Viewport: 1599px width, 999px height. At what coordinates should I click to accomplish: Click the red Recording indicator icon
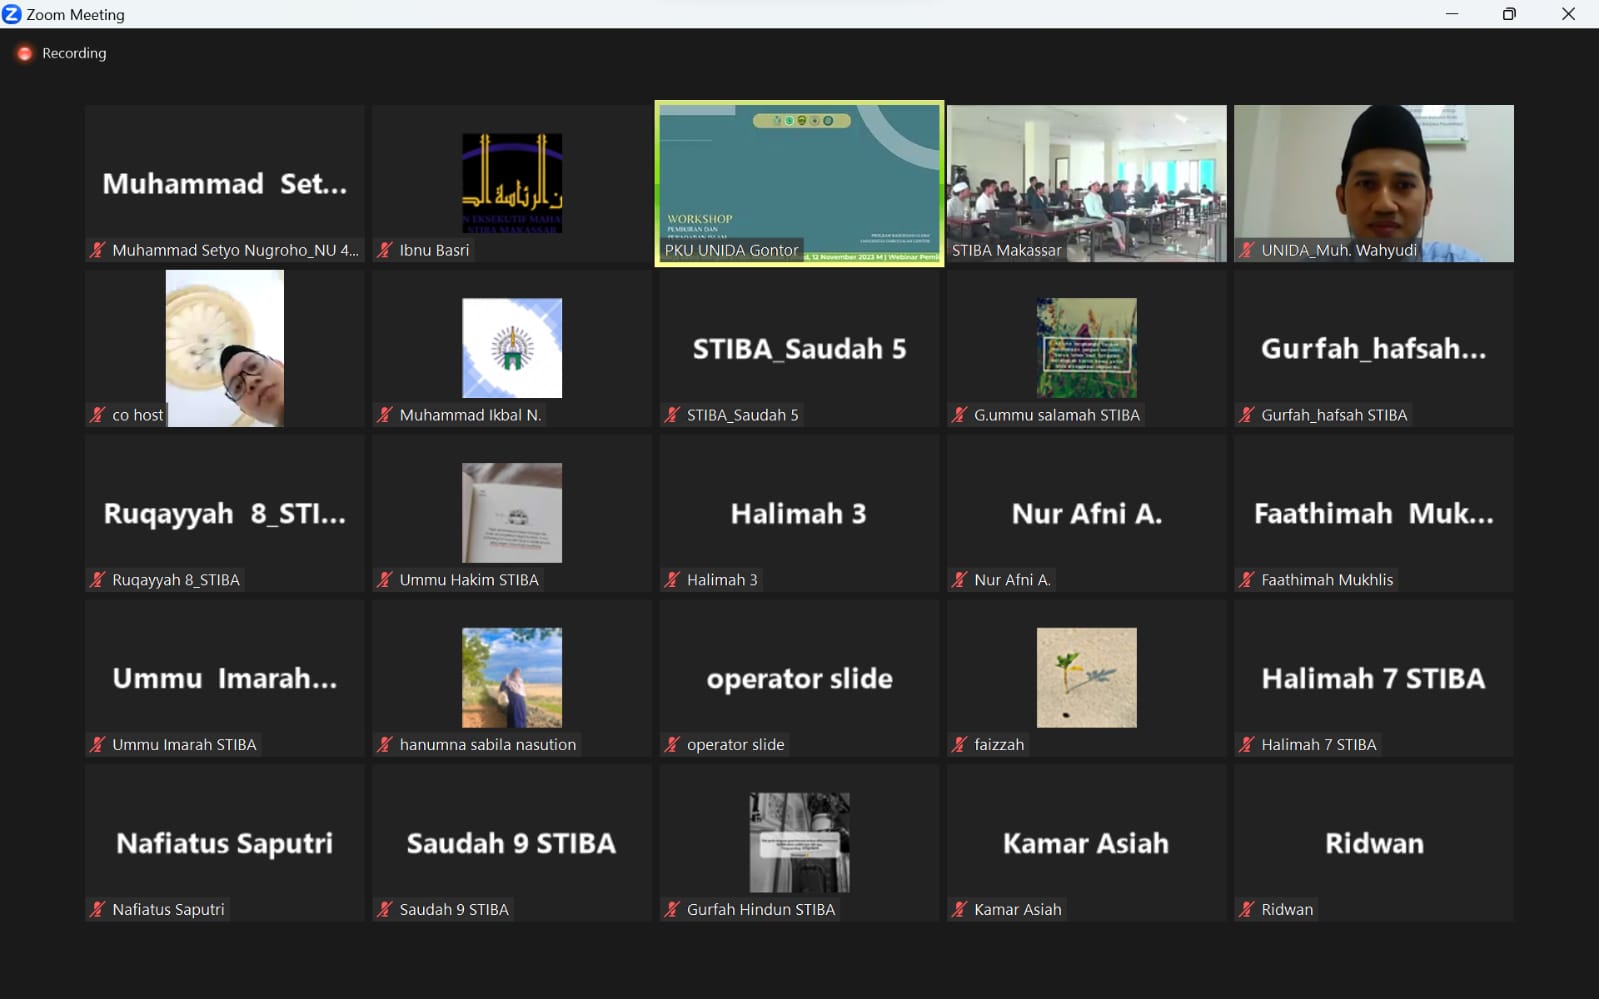point(25,54)
